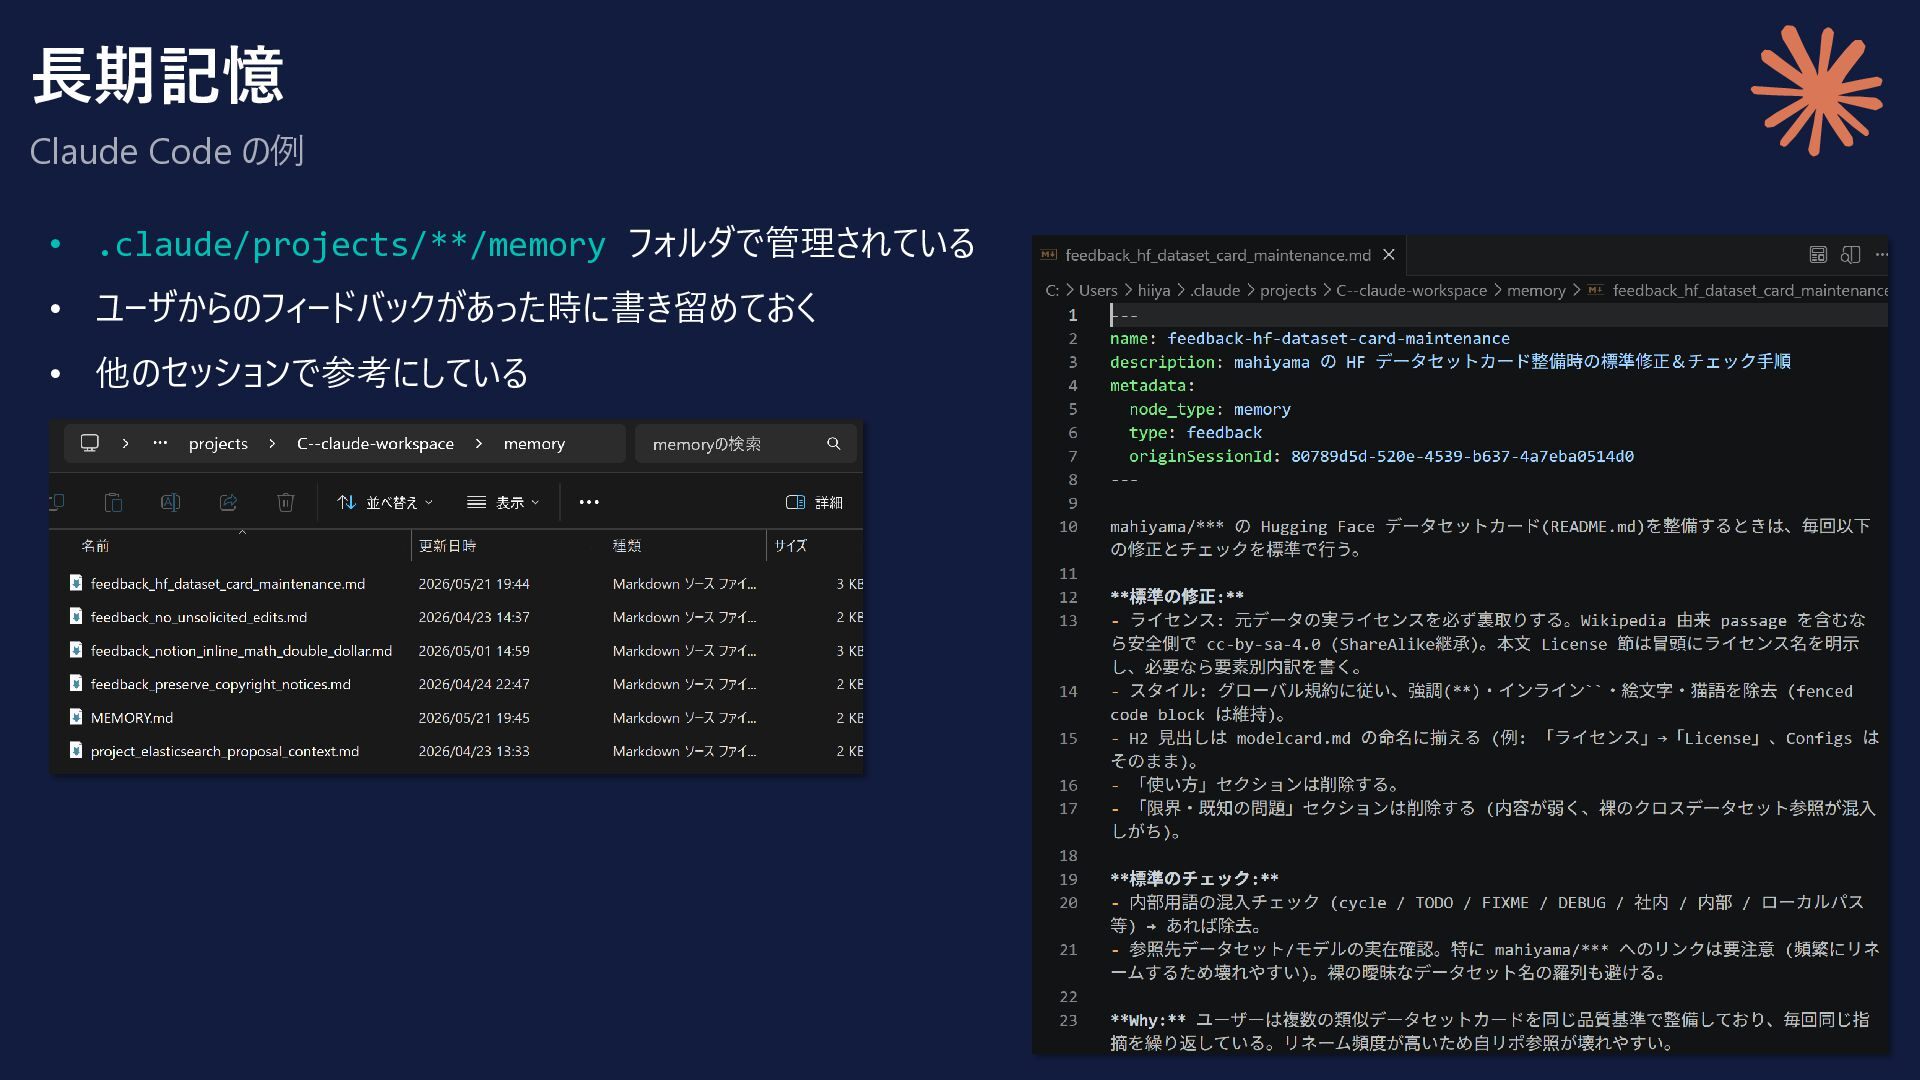Viewport: 1920px width, 1080px height.
Task: Expand the chevron after the This PC icon
Action: pos(125,443)
